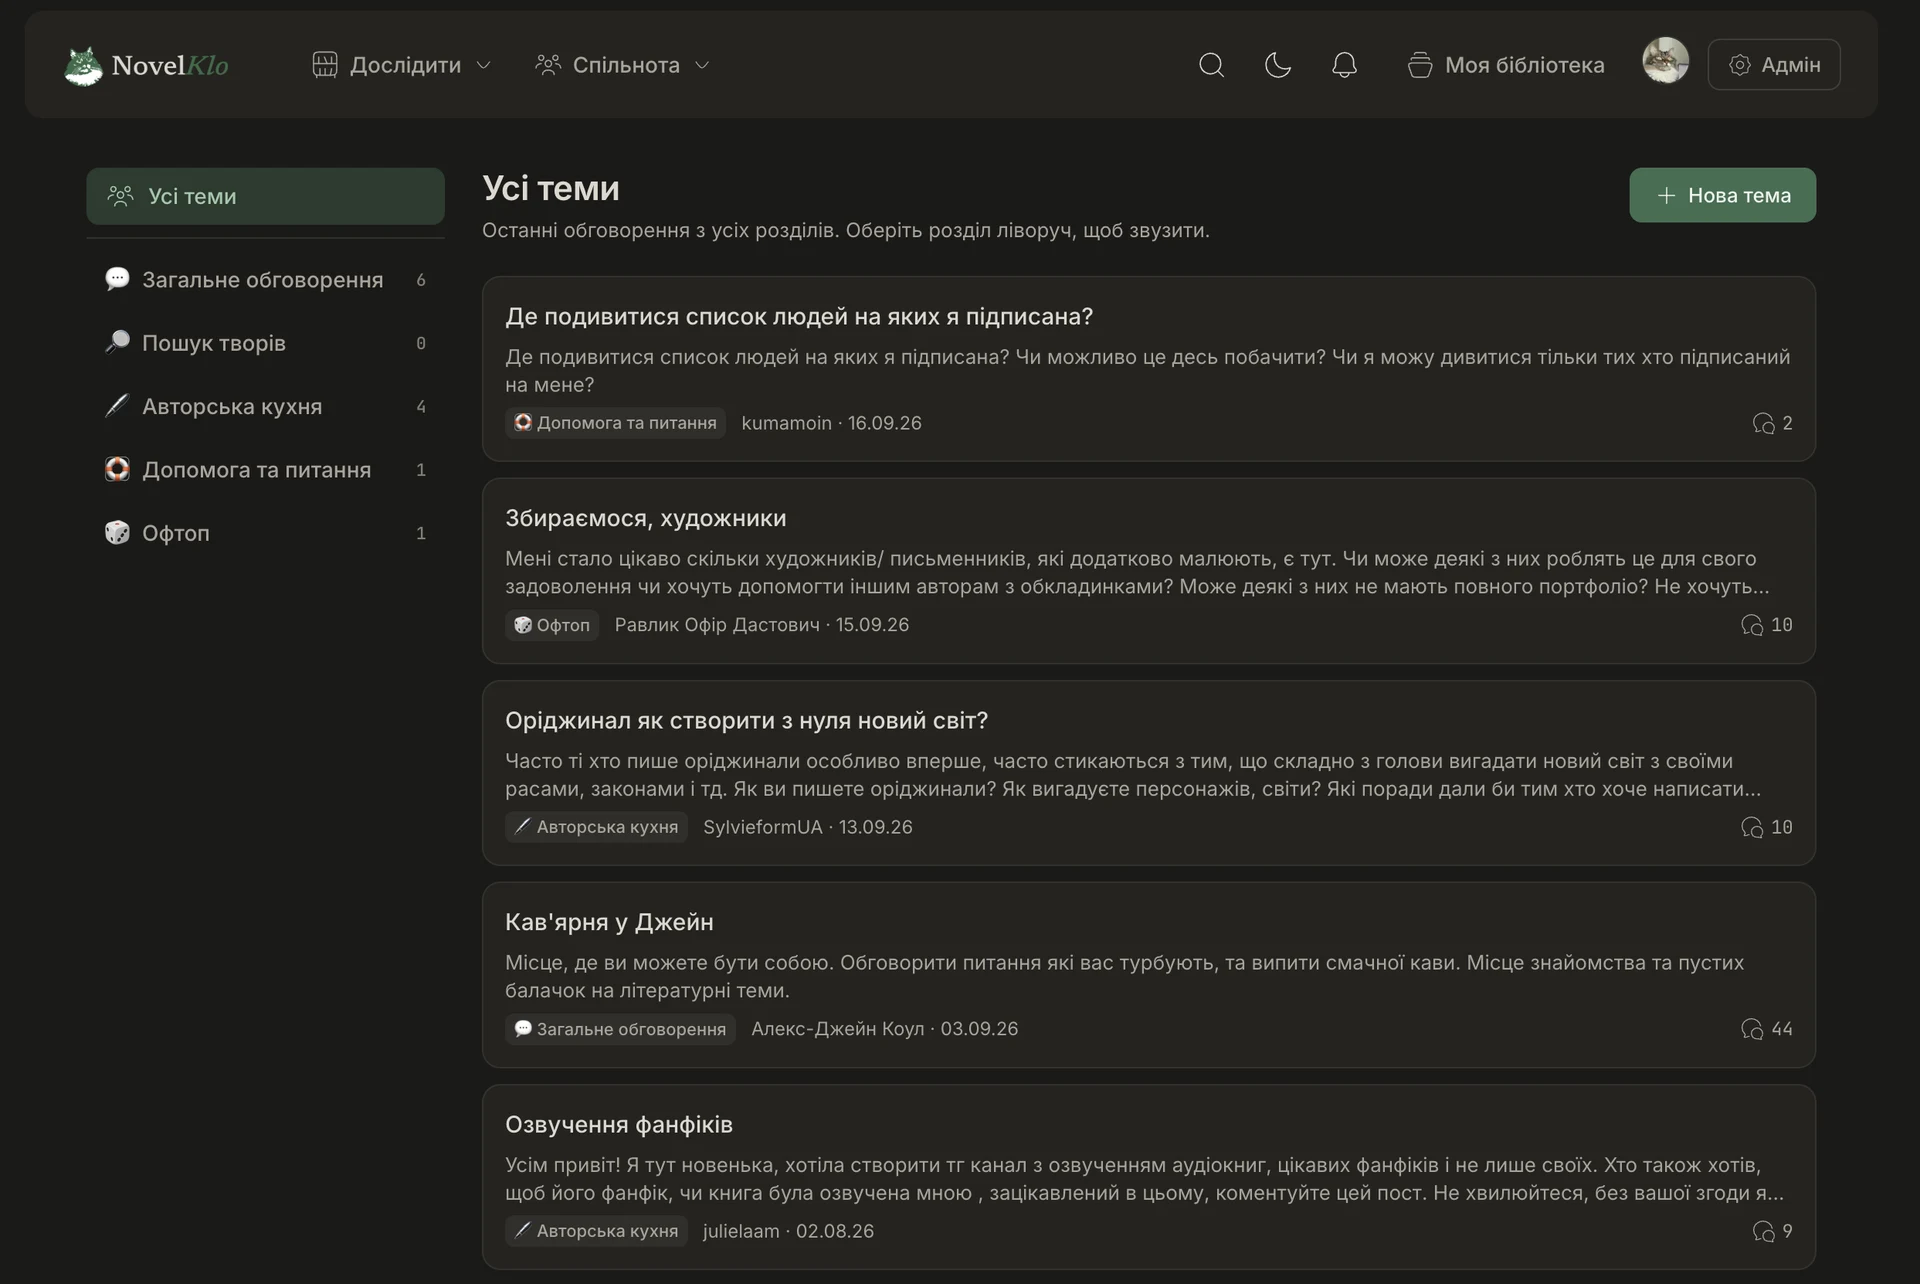
Task: Click the library cup icon
Action: click(1419, 65)
